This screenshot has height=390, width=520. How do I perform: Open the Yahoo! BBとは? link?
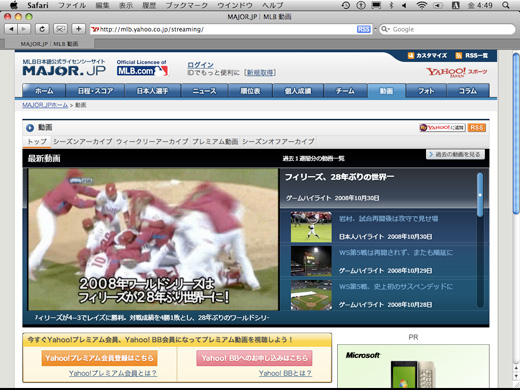(x=285, y=373)
